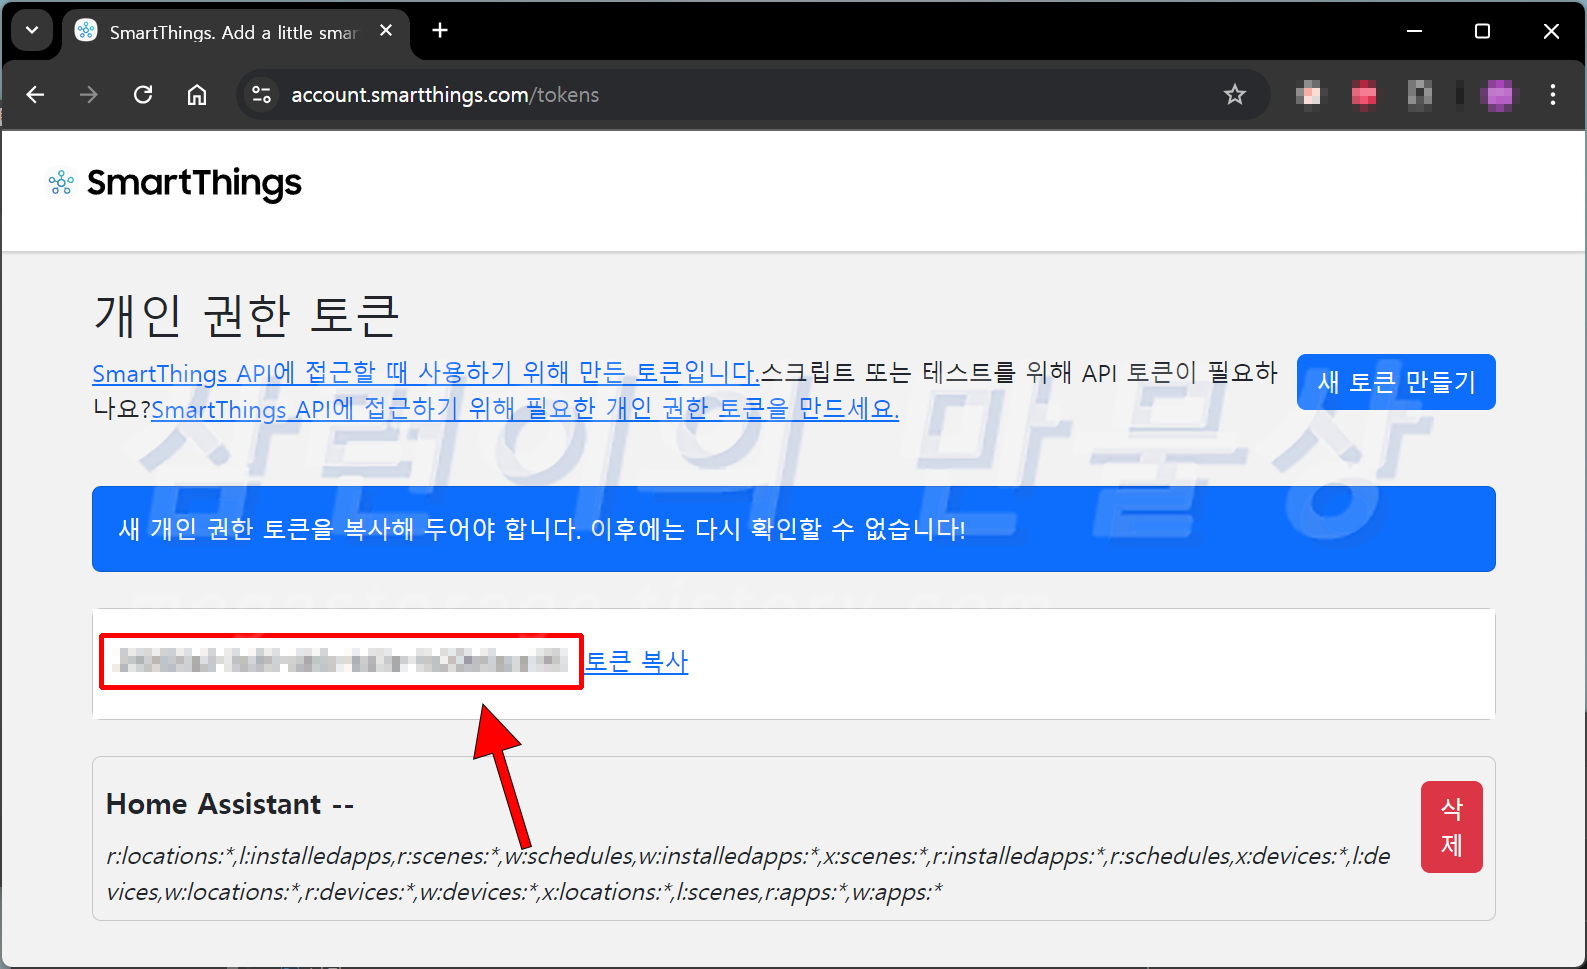Click the 'Home Assistant --' token name
Image resolution: width=1587 pixels, height=969 pixels.
[230, 804]
